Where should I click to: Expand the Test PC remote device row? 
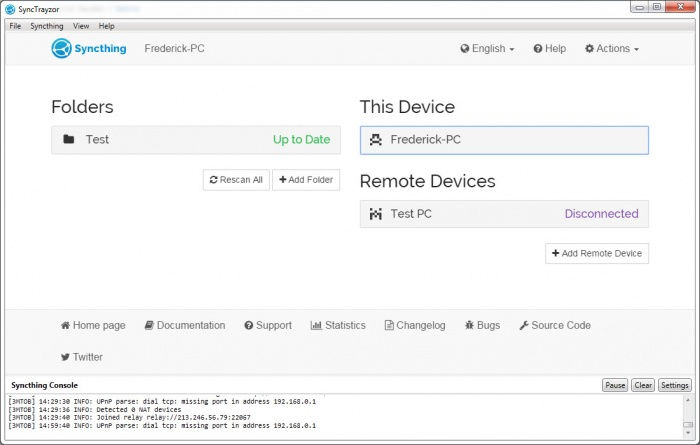click(504, 214)
